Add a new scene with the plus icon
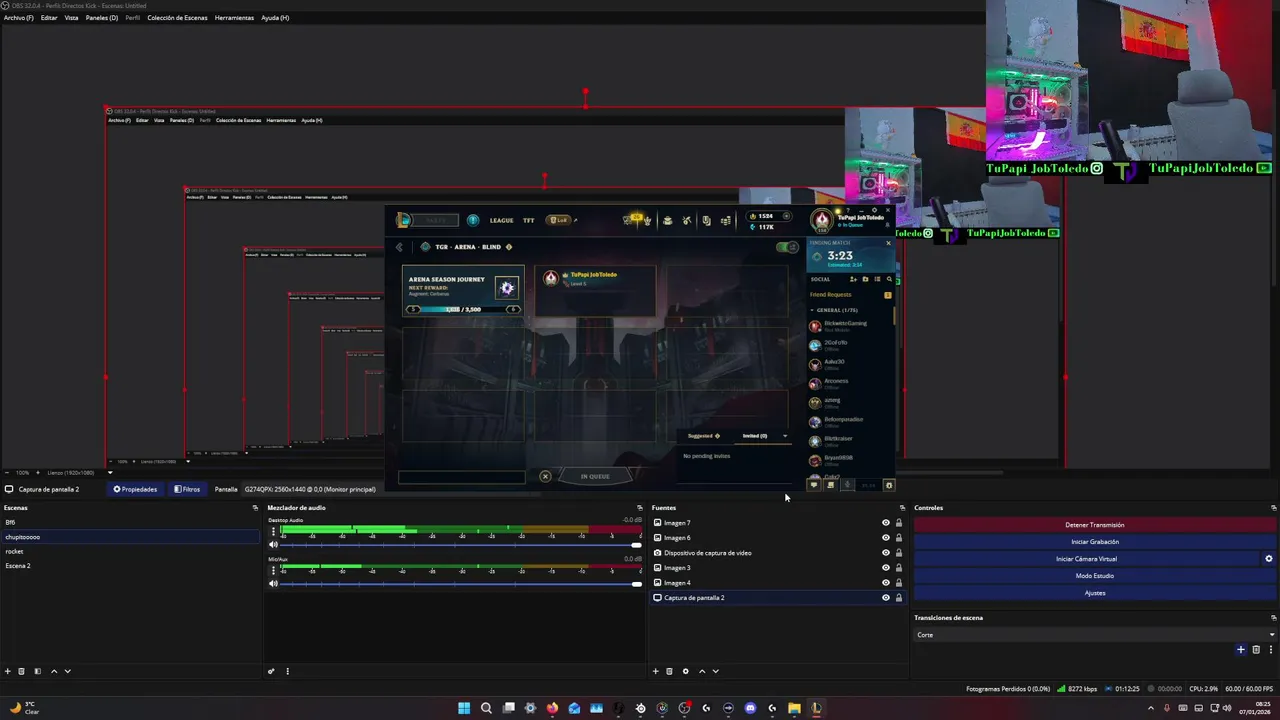1280x720 pixels. tap(7, 671)
